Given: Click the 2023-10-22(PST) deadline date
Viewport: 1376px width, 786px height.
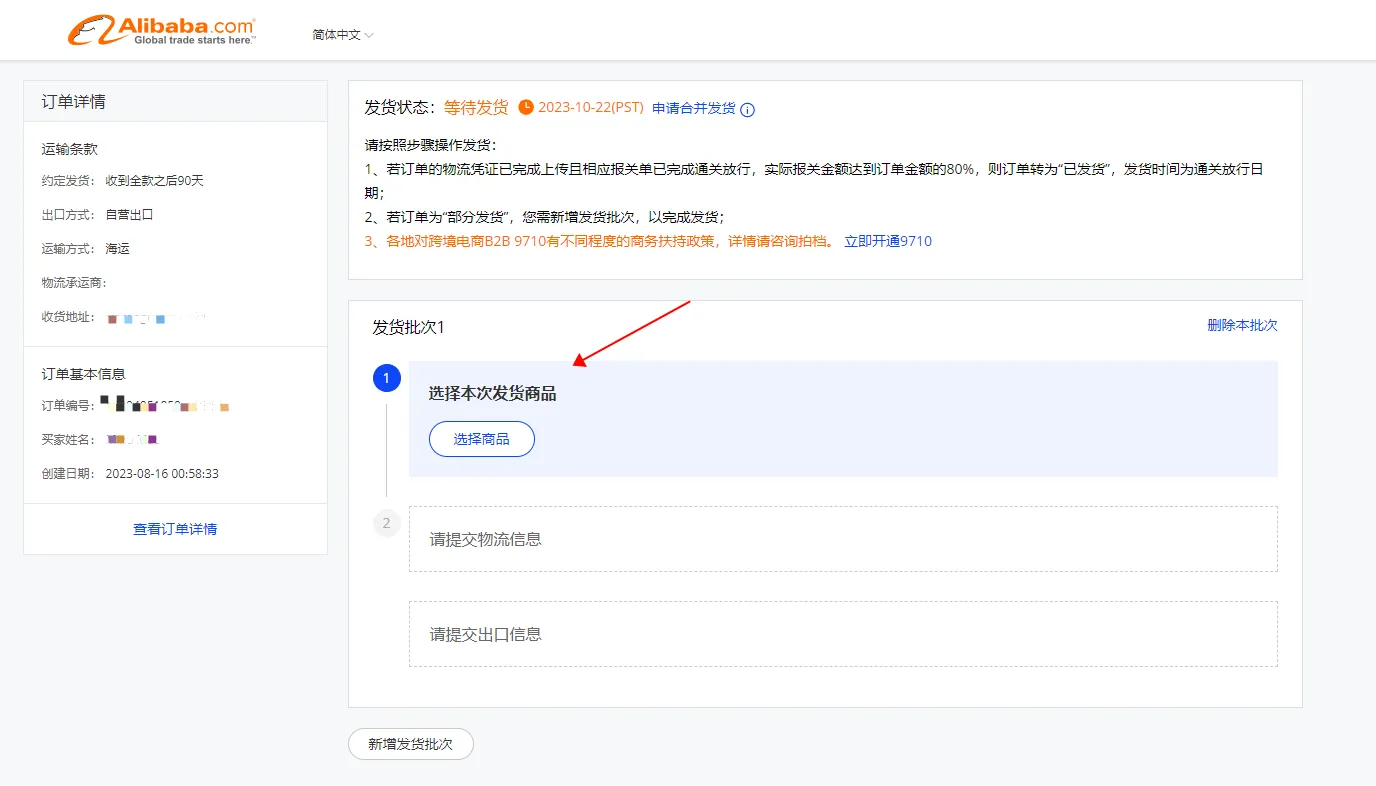Looking at the screenshot, I should [590, 108].
